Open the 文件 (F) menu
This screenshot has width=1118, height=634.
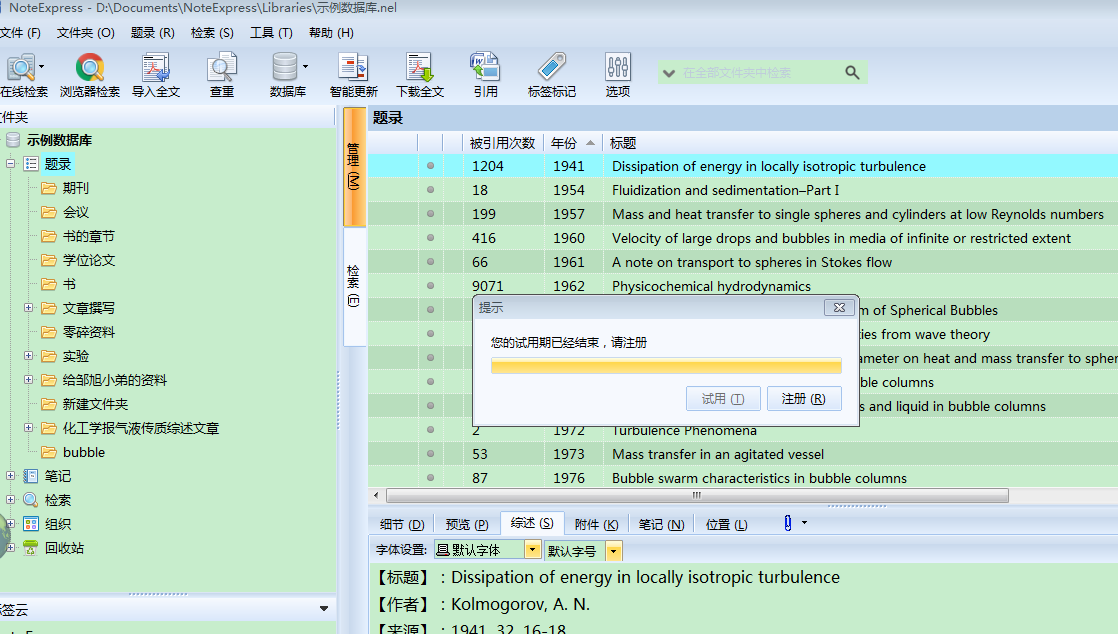pos(21,33)
